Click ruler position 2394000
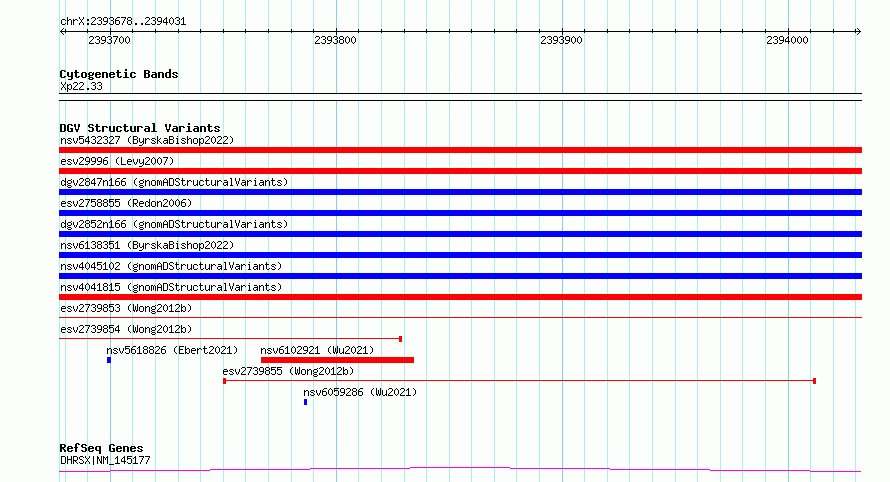Image resolution: width=890 pixels, height=482 pixels. click(787, 40)
